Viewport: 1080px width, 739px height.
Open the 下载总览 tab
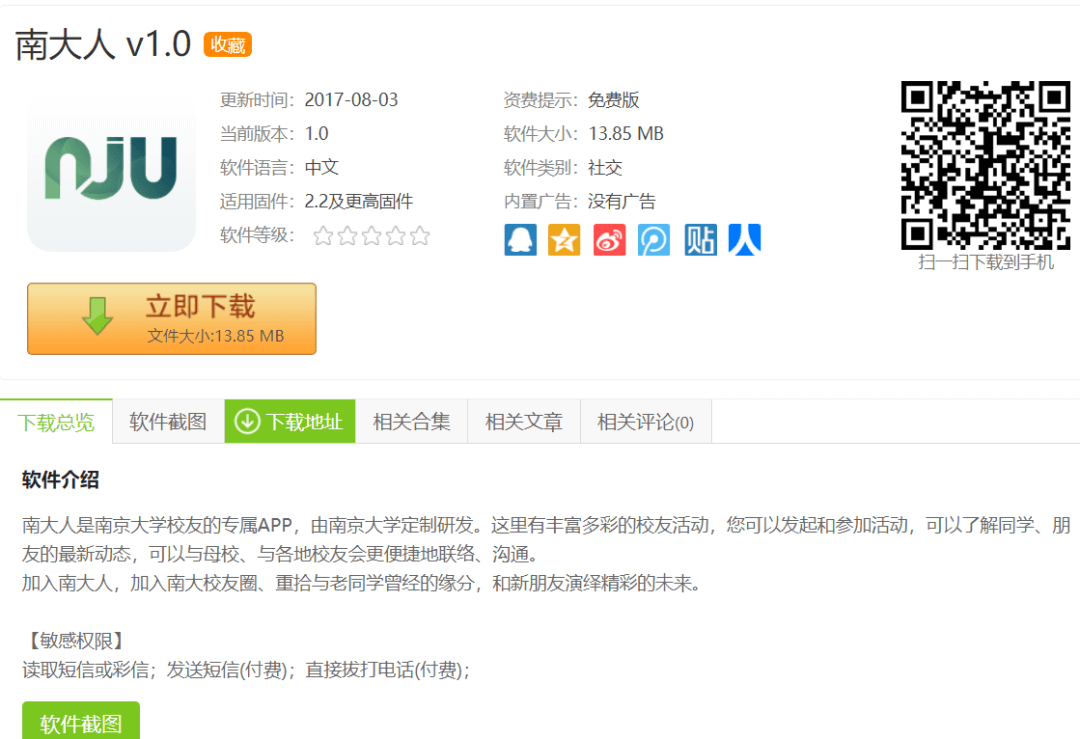(56, 421)
